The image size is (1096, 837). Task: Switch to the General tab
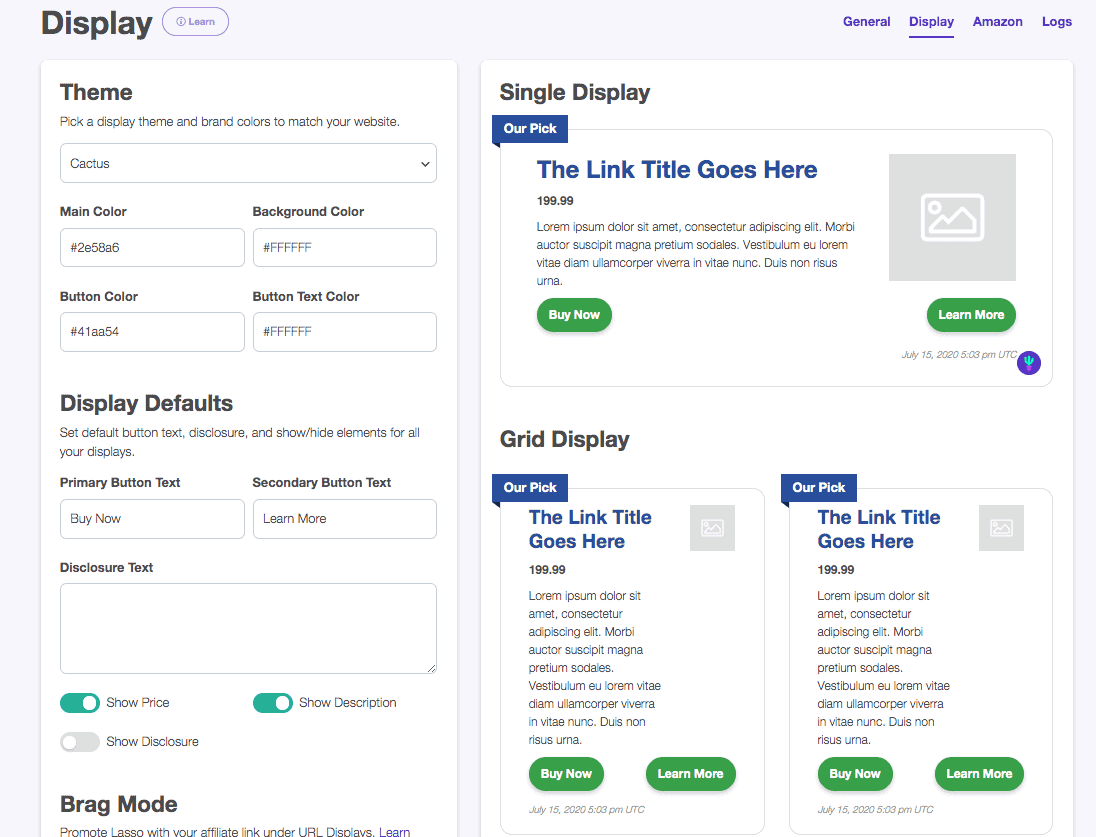coord(866,22)
